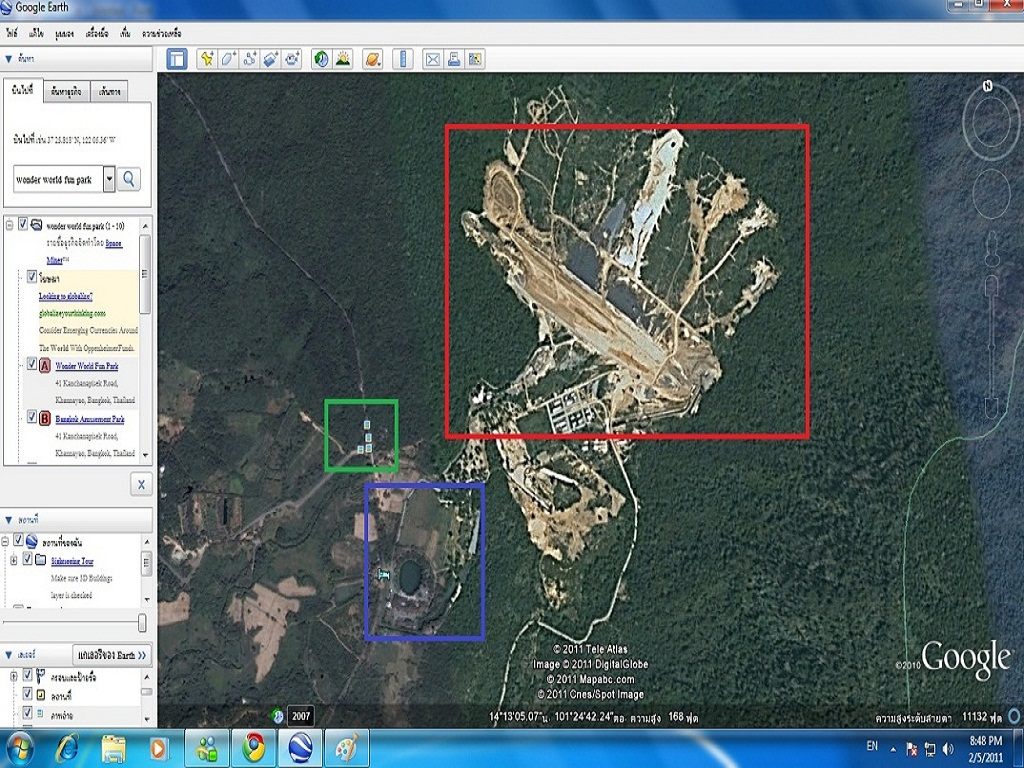
Task: Open the File (ไฟล์) menu
Action: pyautogui.click(x=12, y=33)
